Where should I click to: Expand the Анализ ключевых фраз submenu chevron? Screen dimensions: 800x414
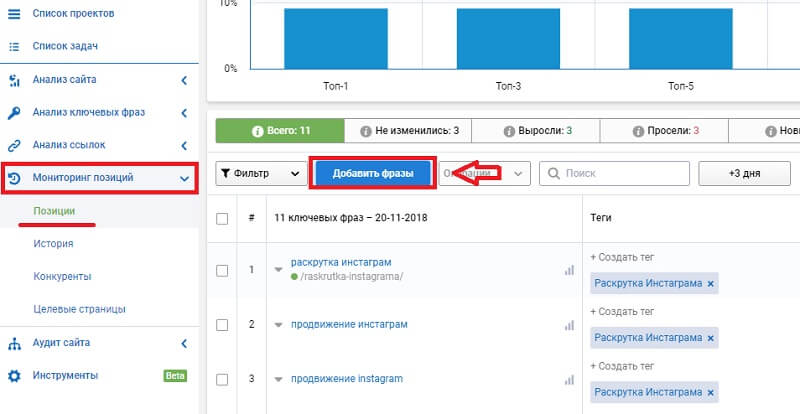pos(184,113)
